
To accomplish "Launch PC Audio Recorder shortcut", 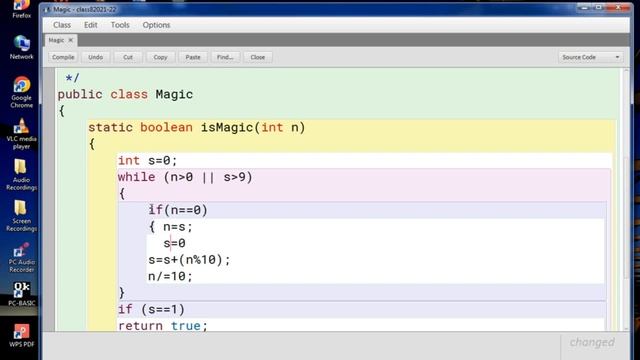I will click(x=21, y=258).
